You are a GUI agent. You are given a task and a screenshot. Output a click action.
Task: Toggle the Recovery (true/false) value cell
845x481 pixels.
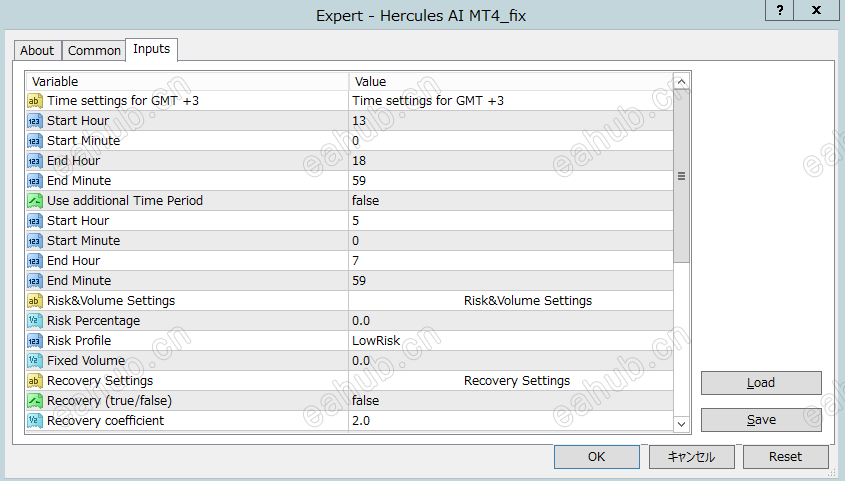click(511, 401)
